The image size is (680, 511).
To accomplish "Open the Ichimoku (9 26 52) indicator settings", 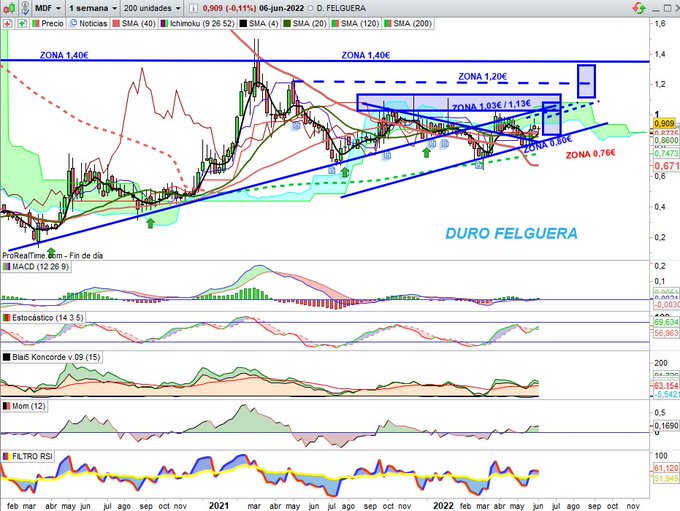I will point(197,23).
